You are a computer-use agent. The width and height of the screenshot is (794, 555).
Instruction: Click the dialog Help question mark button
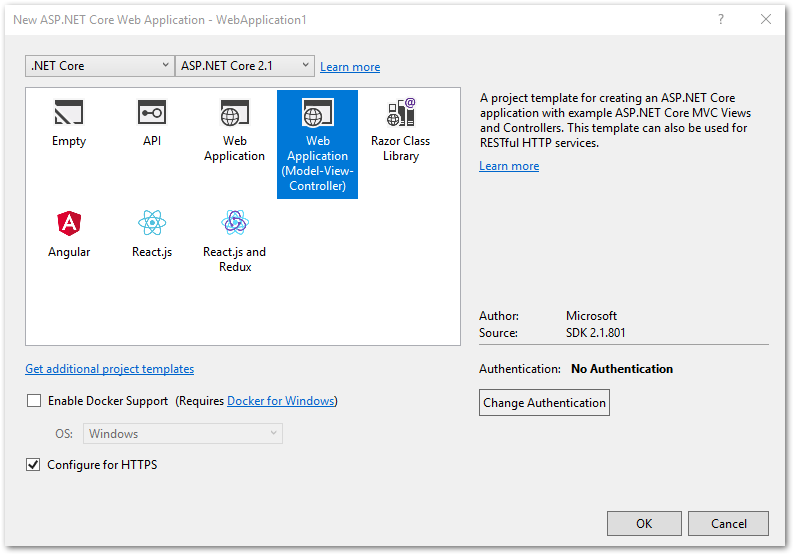tap(720, 19)
